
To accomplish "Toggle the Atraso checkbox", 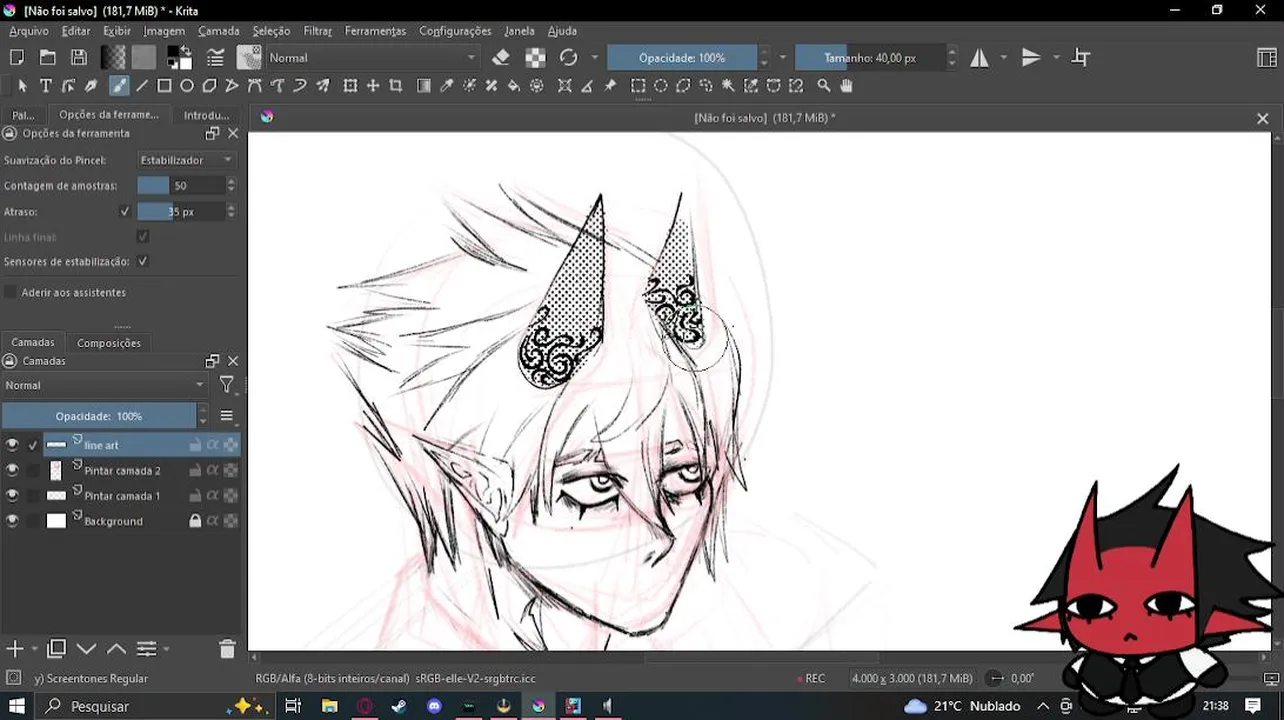I will pos(125,212).
